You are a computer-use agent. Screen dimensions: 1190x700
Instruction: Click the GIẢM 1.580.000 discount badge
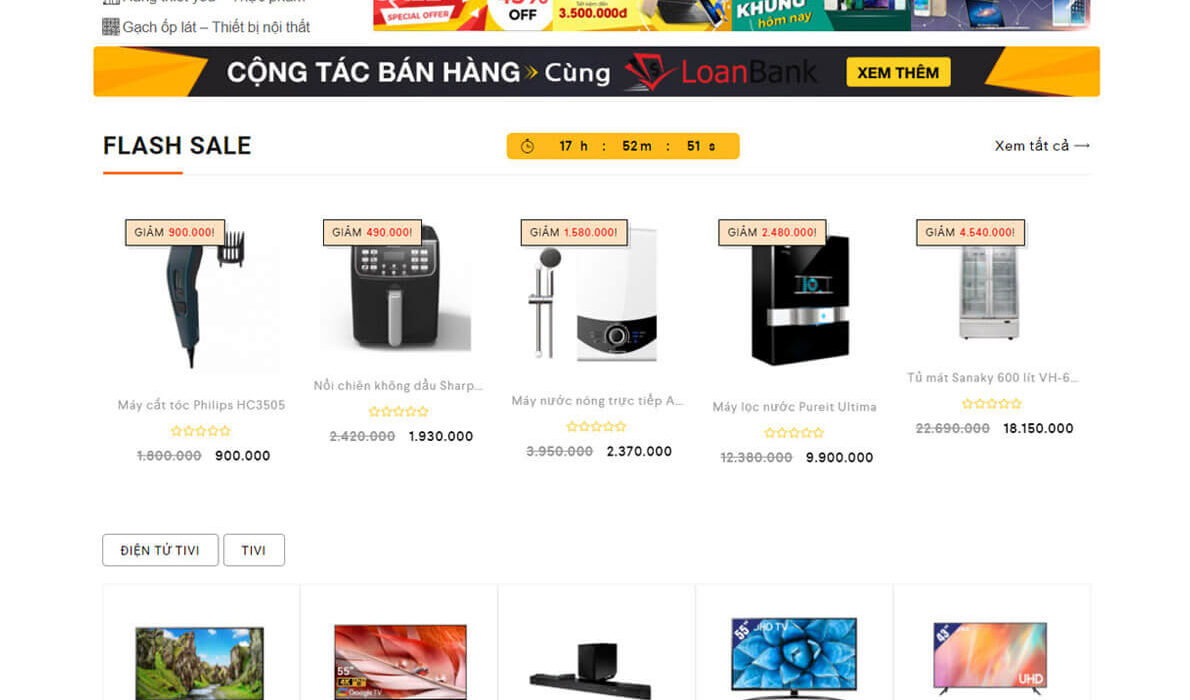click(574, 232)
